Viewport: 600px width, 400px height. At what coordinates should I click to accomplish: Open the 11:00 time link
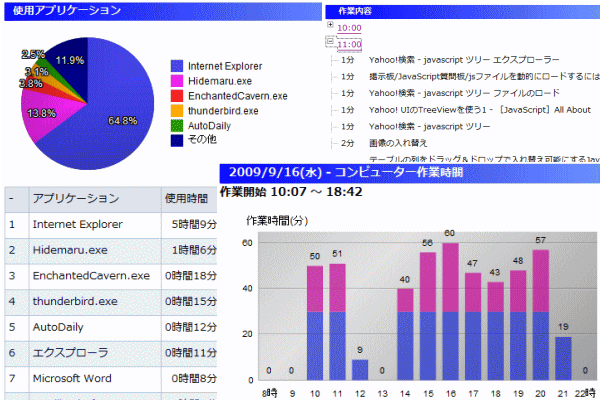point(349,45)
